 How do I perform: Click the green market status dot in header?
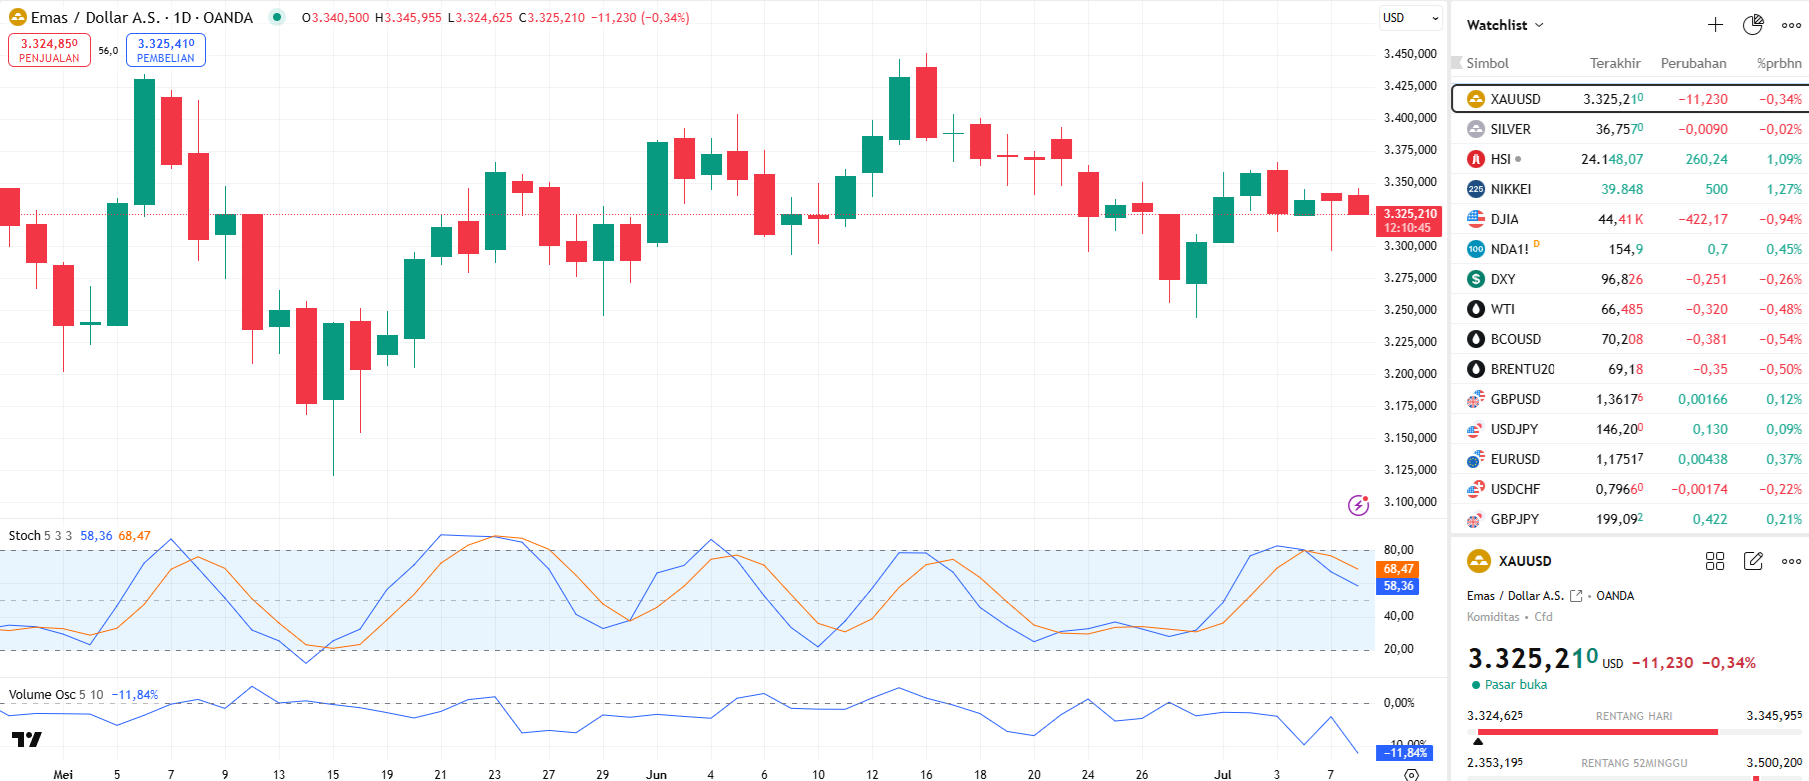[x=277, y=17]
